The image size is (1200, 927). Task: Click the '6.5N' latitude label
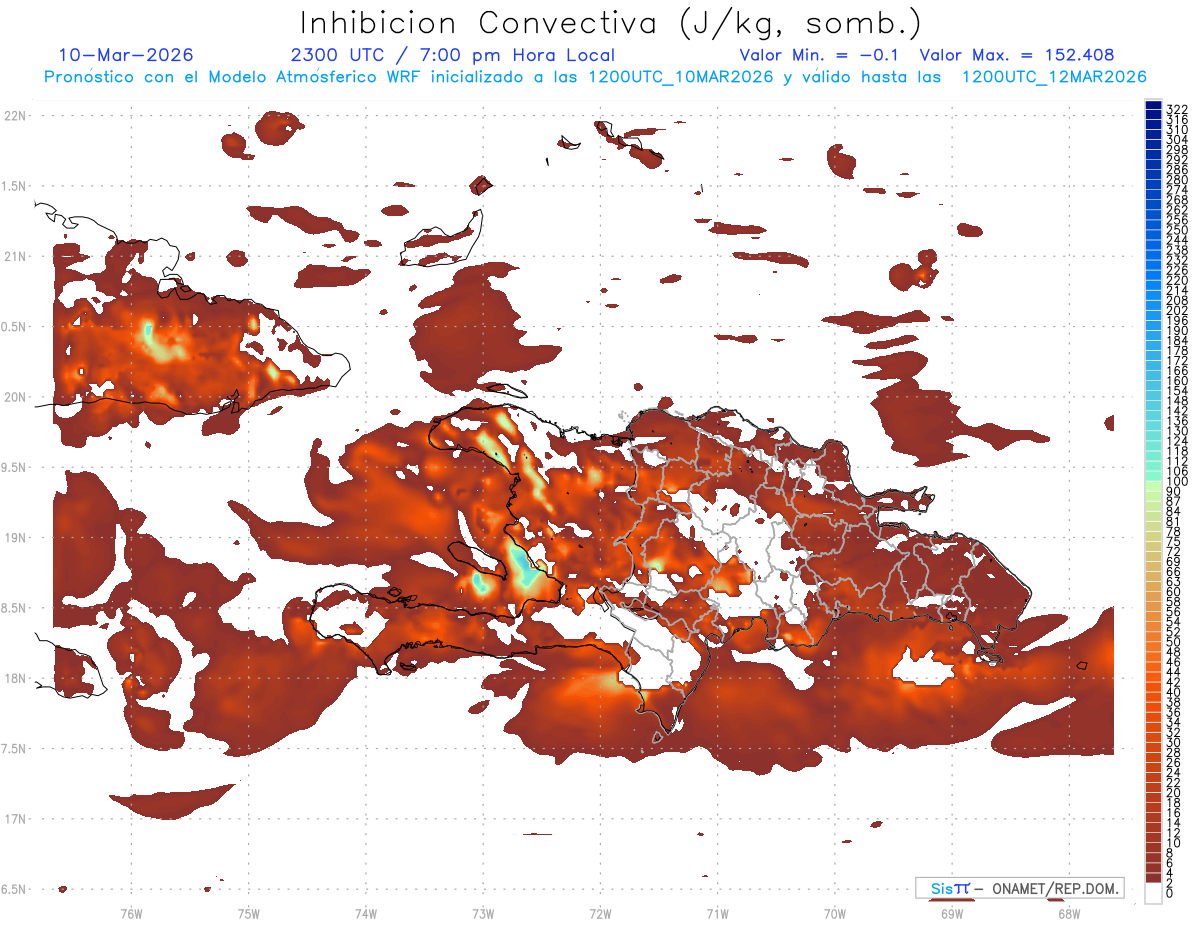[15, 889]
